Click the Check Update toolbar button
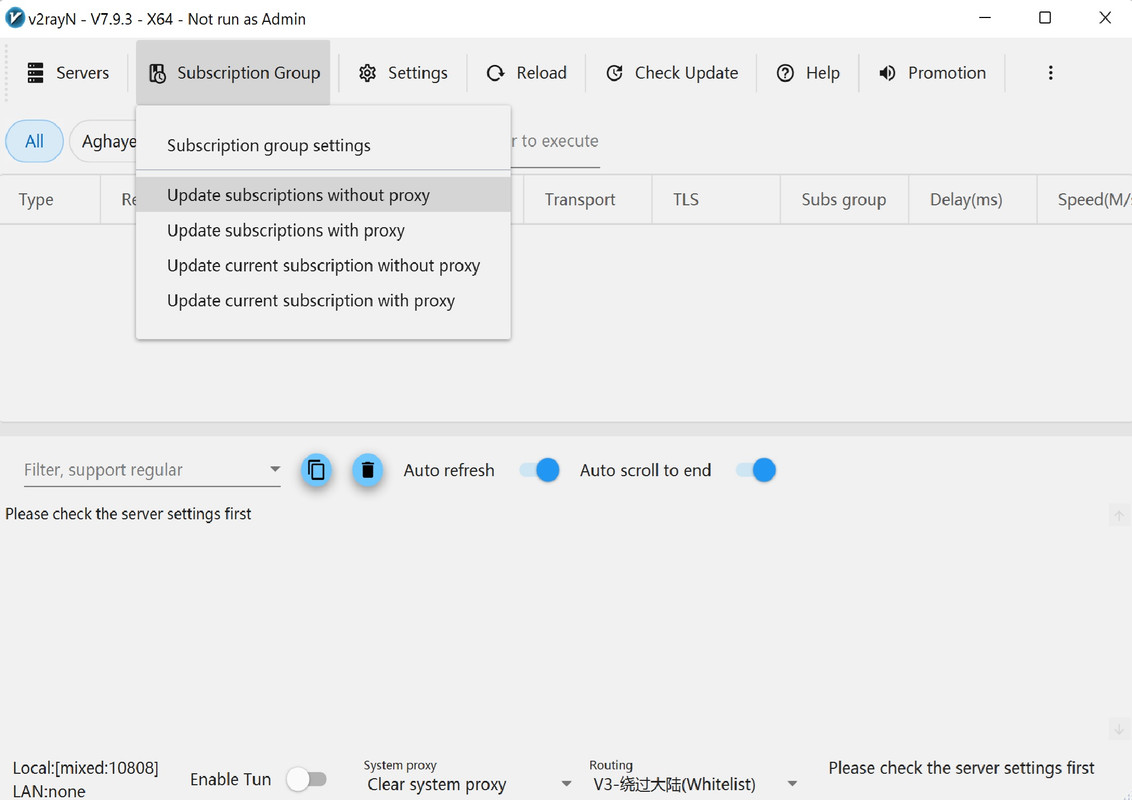Screen dimensions: 1132x800 671,73
